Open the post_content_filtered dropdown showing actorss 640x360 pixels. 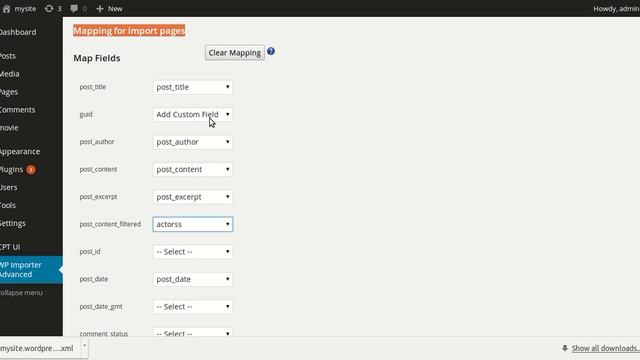click(x=193, y=224)
